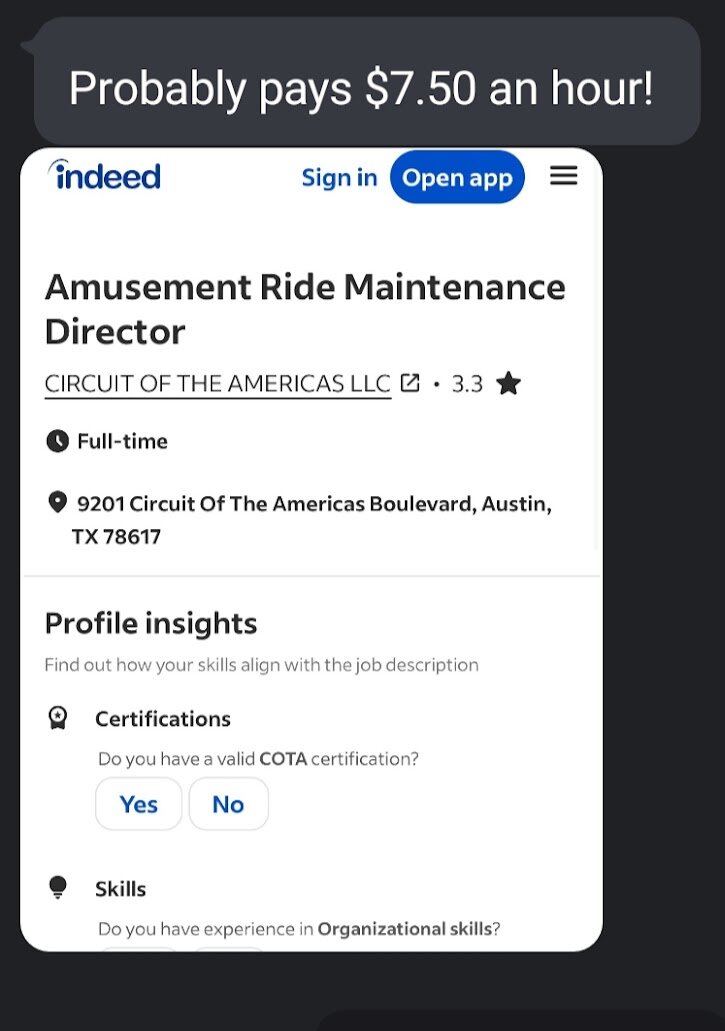Click the Certifications ribbon badge icon
Viewport: 725px width, 1031px height.
coord(58,717)
